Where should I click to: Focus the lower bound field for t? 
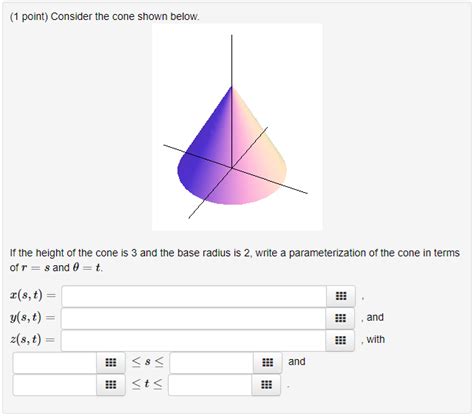coord(55,385)
